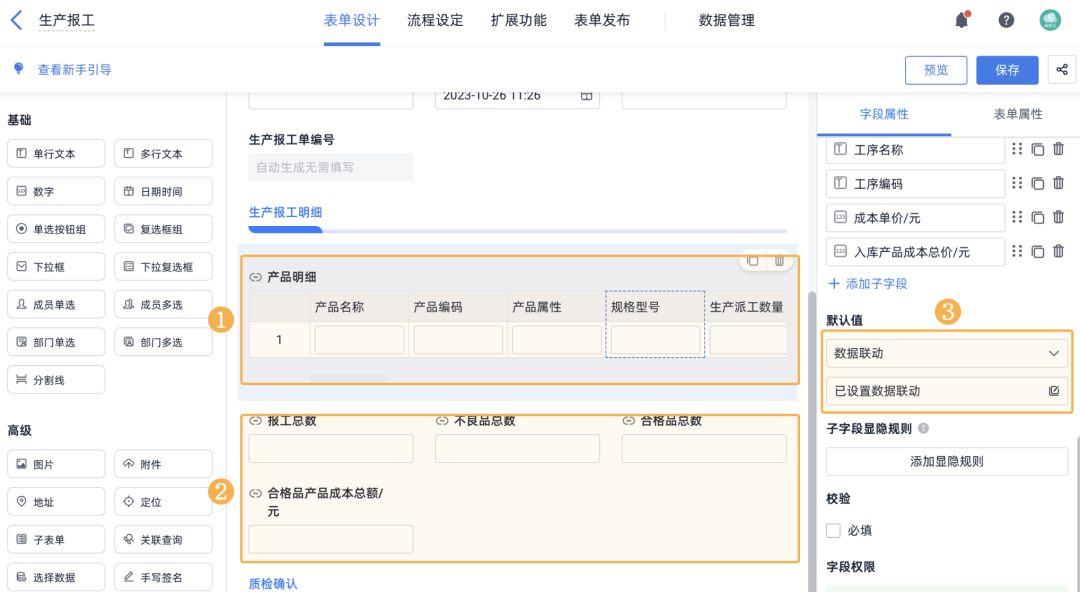Add a 部门多选 field
Image resolution: width=1080 pixels, height=592 pixels.
pyautogui.click(x=163, y=342)
